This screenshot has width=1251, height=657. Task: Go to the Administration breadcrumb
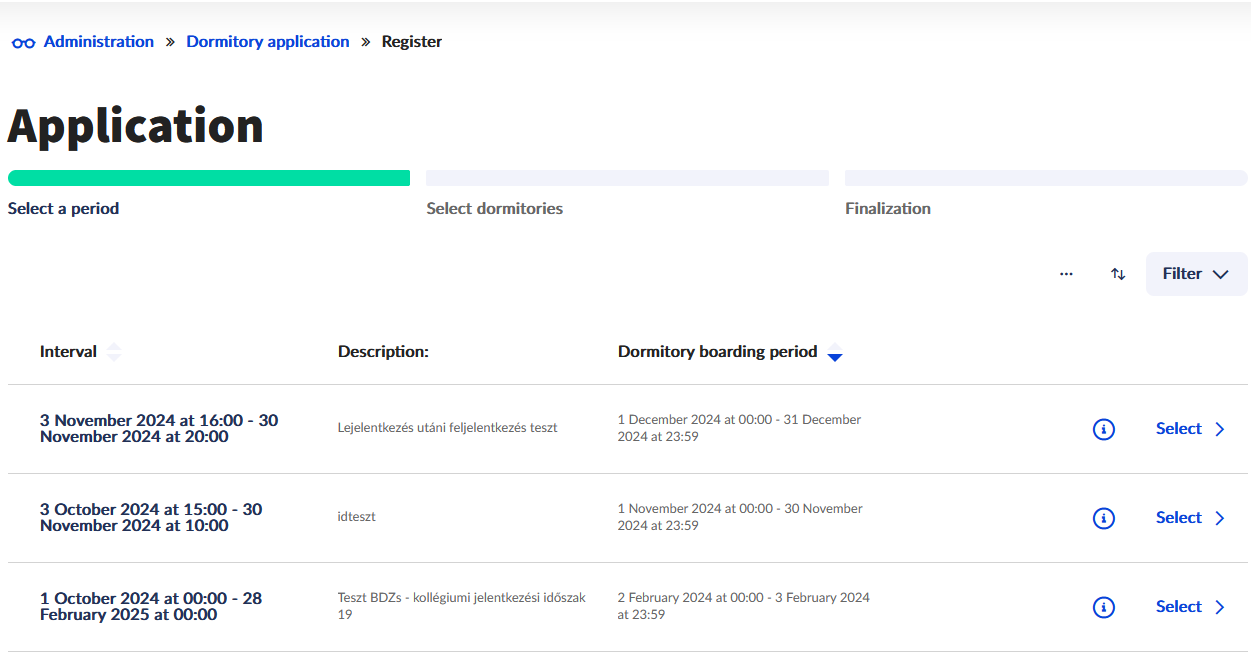pos(99,42)
